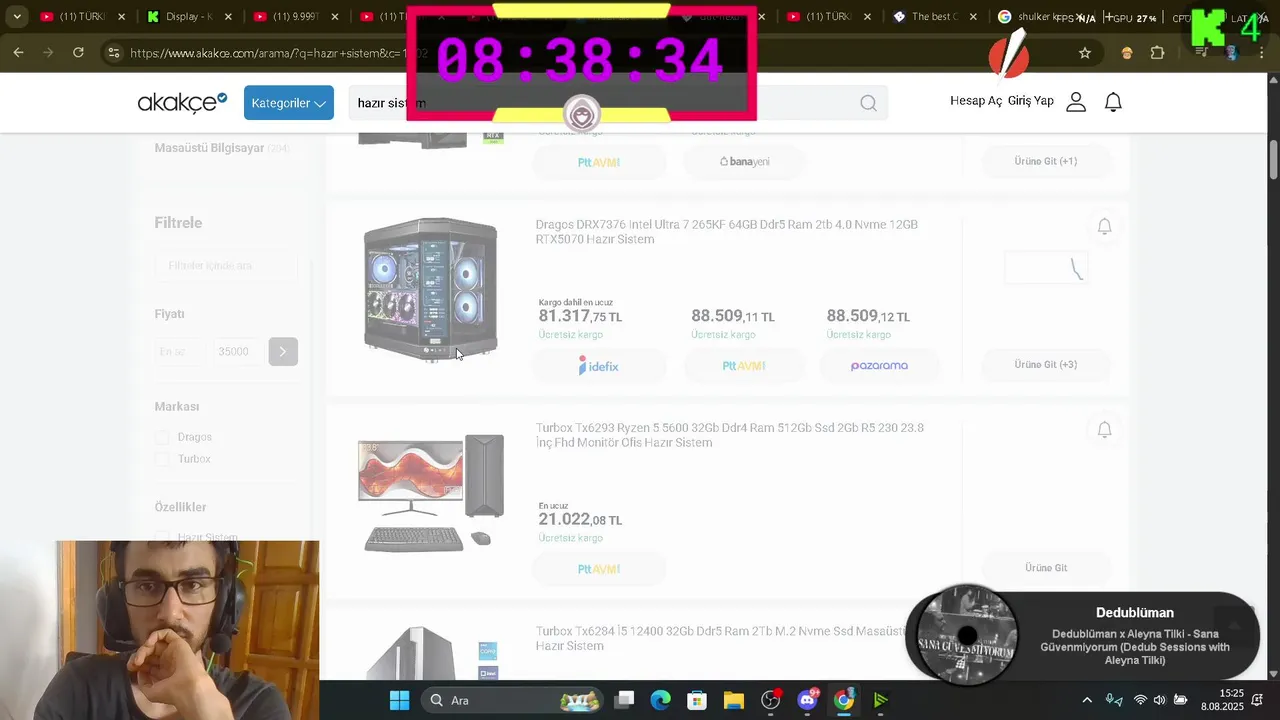Apply price filter with arrow button

[x=283, y=351]
